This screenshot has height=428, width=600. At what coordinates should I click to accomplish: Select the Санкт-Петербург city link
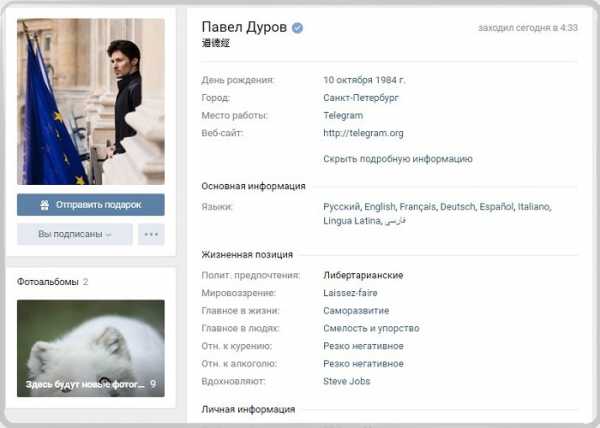tap(361, 98)
